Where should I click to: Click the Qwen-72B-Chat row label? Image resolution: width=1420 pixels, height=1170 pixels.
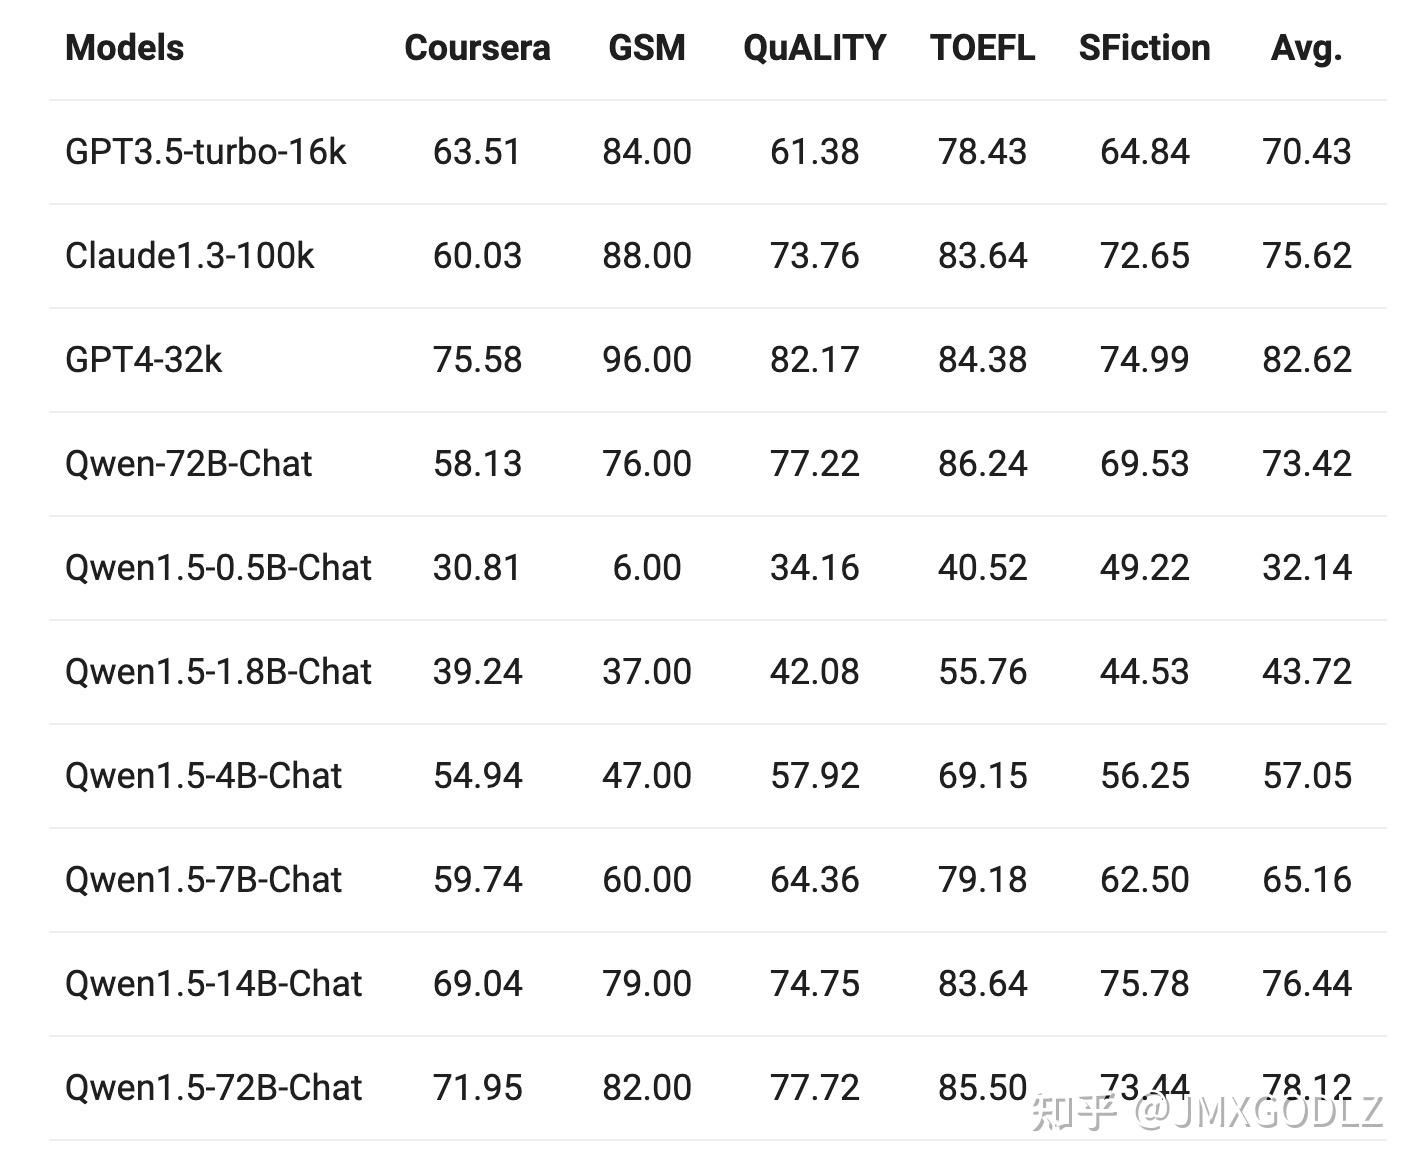(188, 464)
